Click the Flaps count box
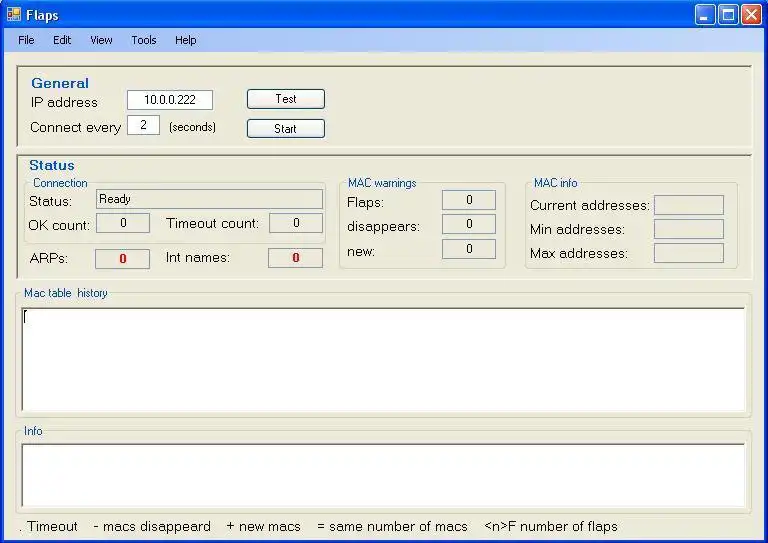The height and width of the screenshot is (543, 768). (x=469, y=200)
